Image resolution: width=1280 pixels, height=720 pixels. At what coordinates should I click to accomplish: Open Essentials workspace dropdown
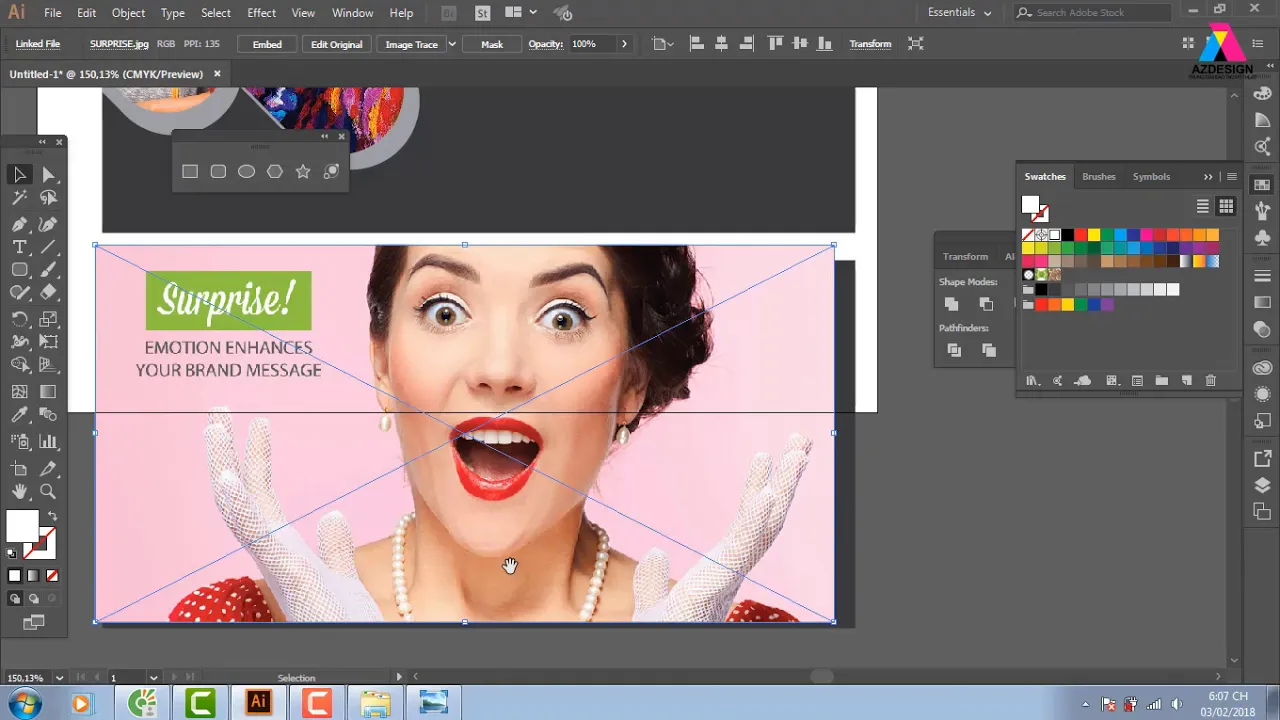point(960,13)
